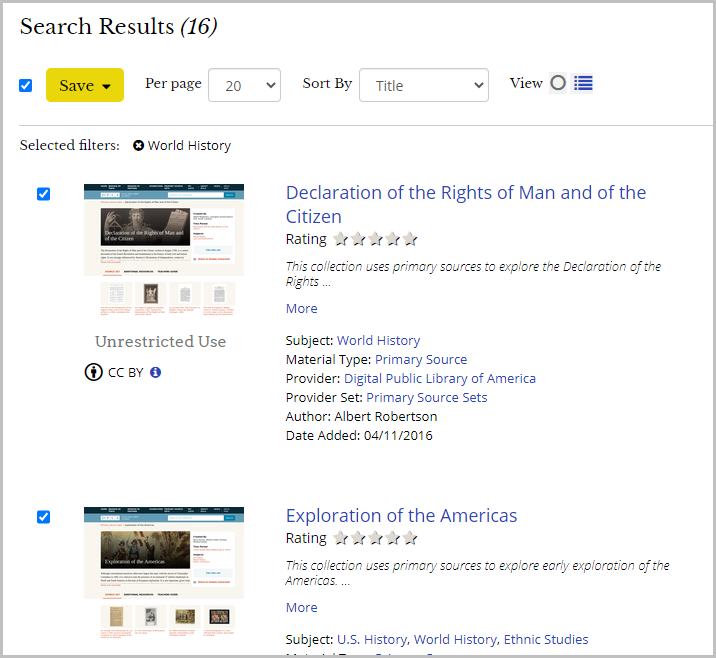Screen dimensions: 716x658
Task: Click the Search Results (16) heading
Action: point(118,26)
